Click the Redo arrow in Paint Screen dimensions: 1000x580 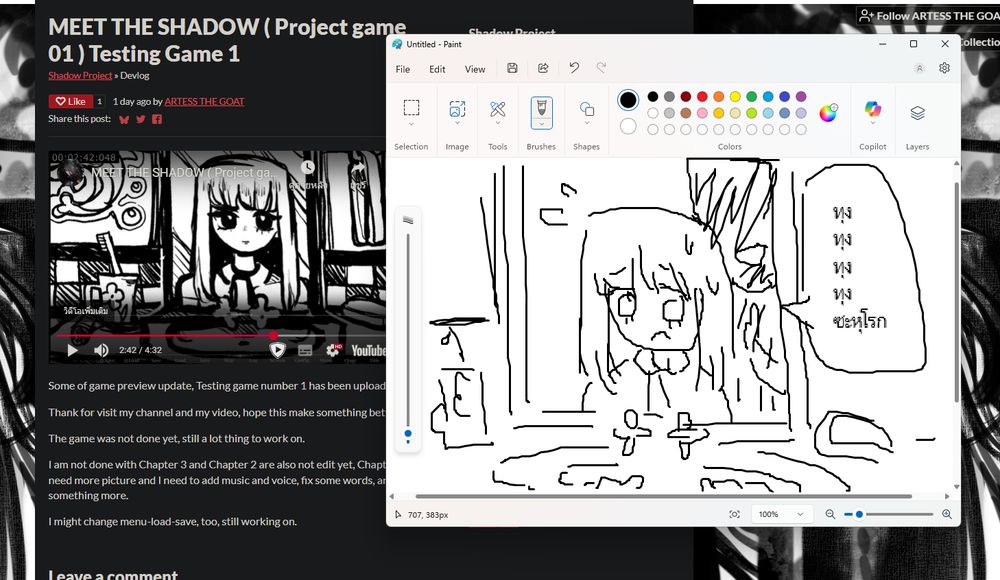point(601,68)
